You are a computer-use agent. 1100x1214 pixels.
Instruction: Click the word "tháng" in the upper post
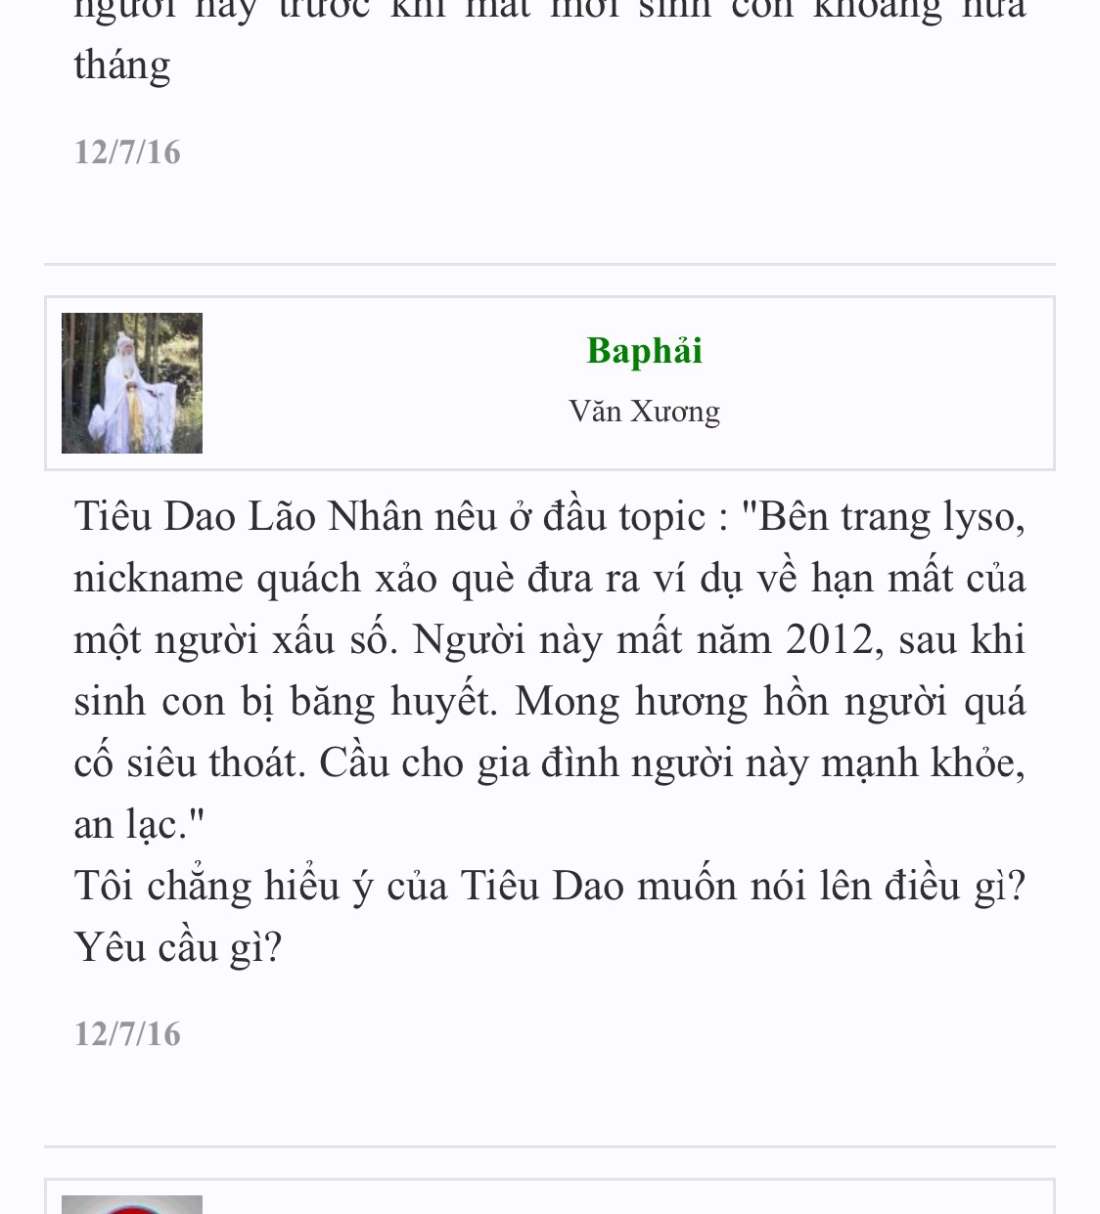coord(122,66)
